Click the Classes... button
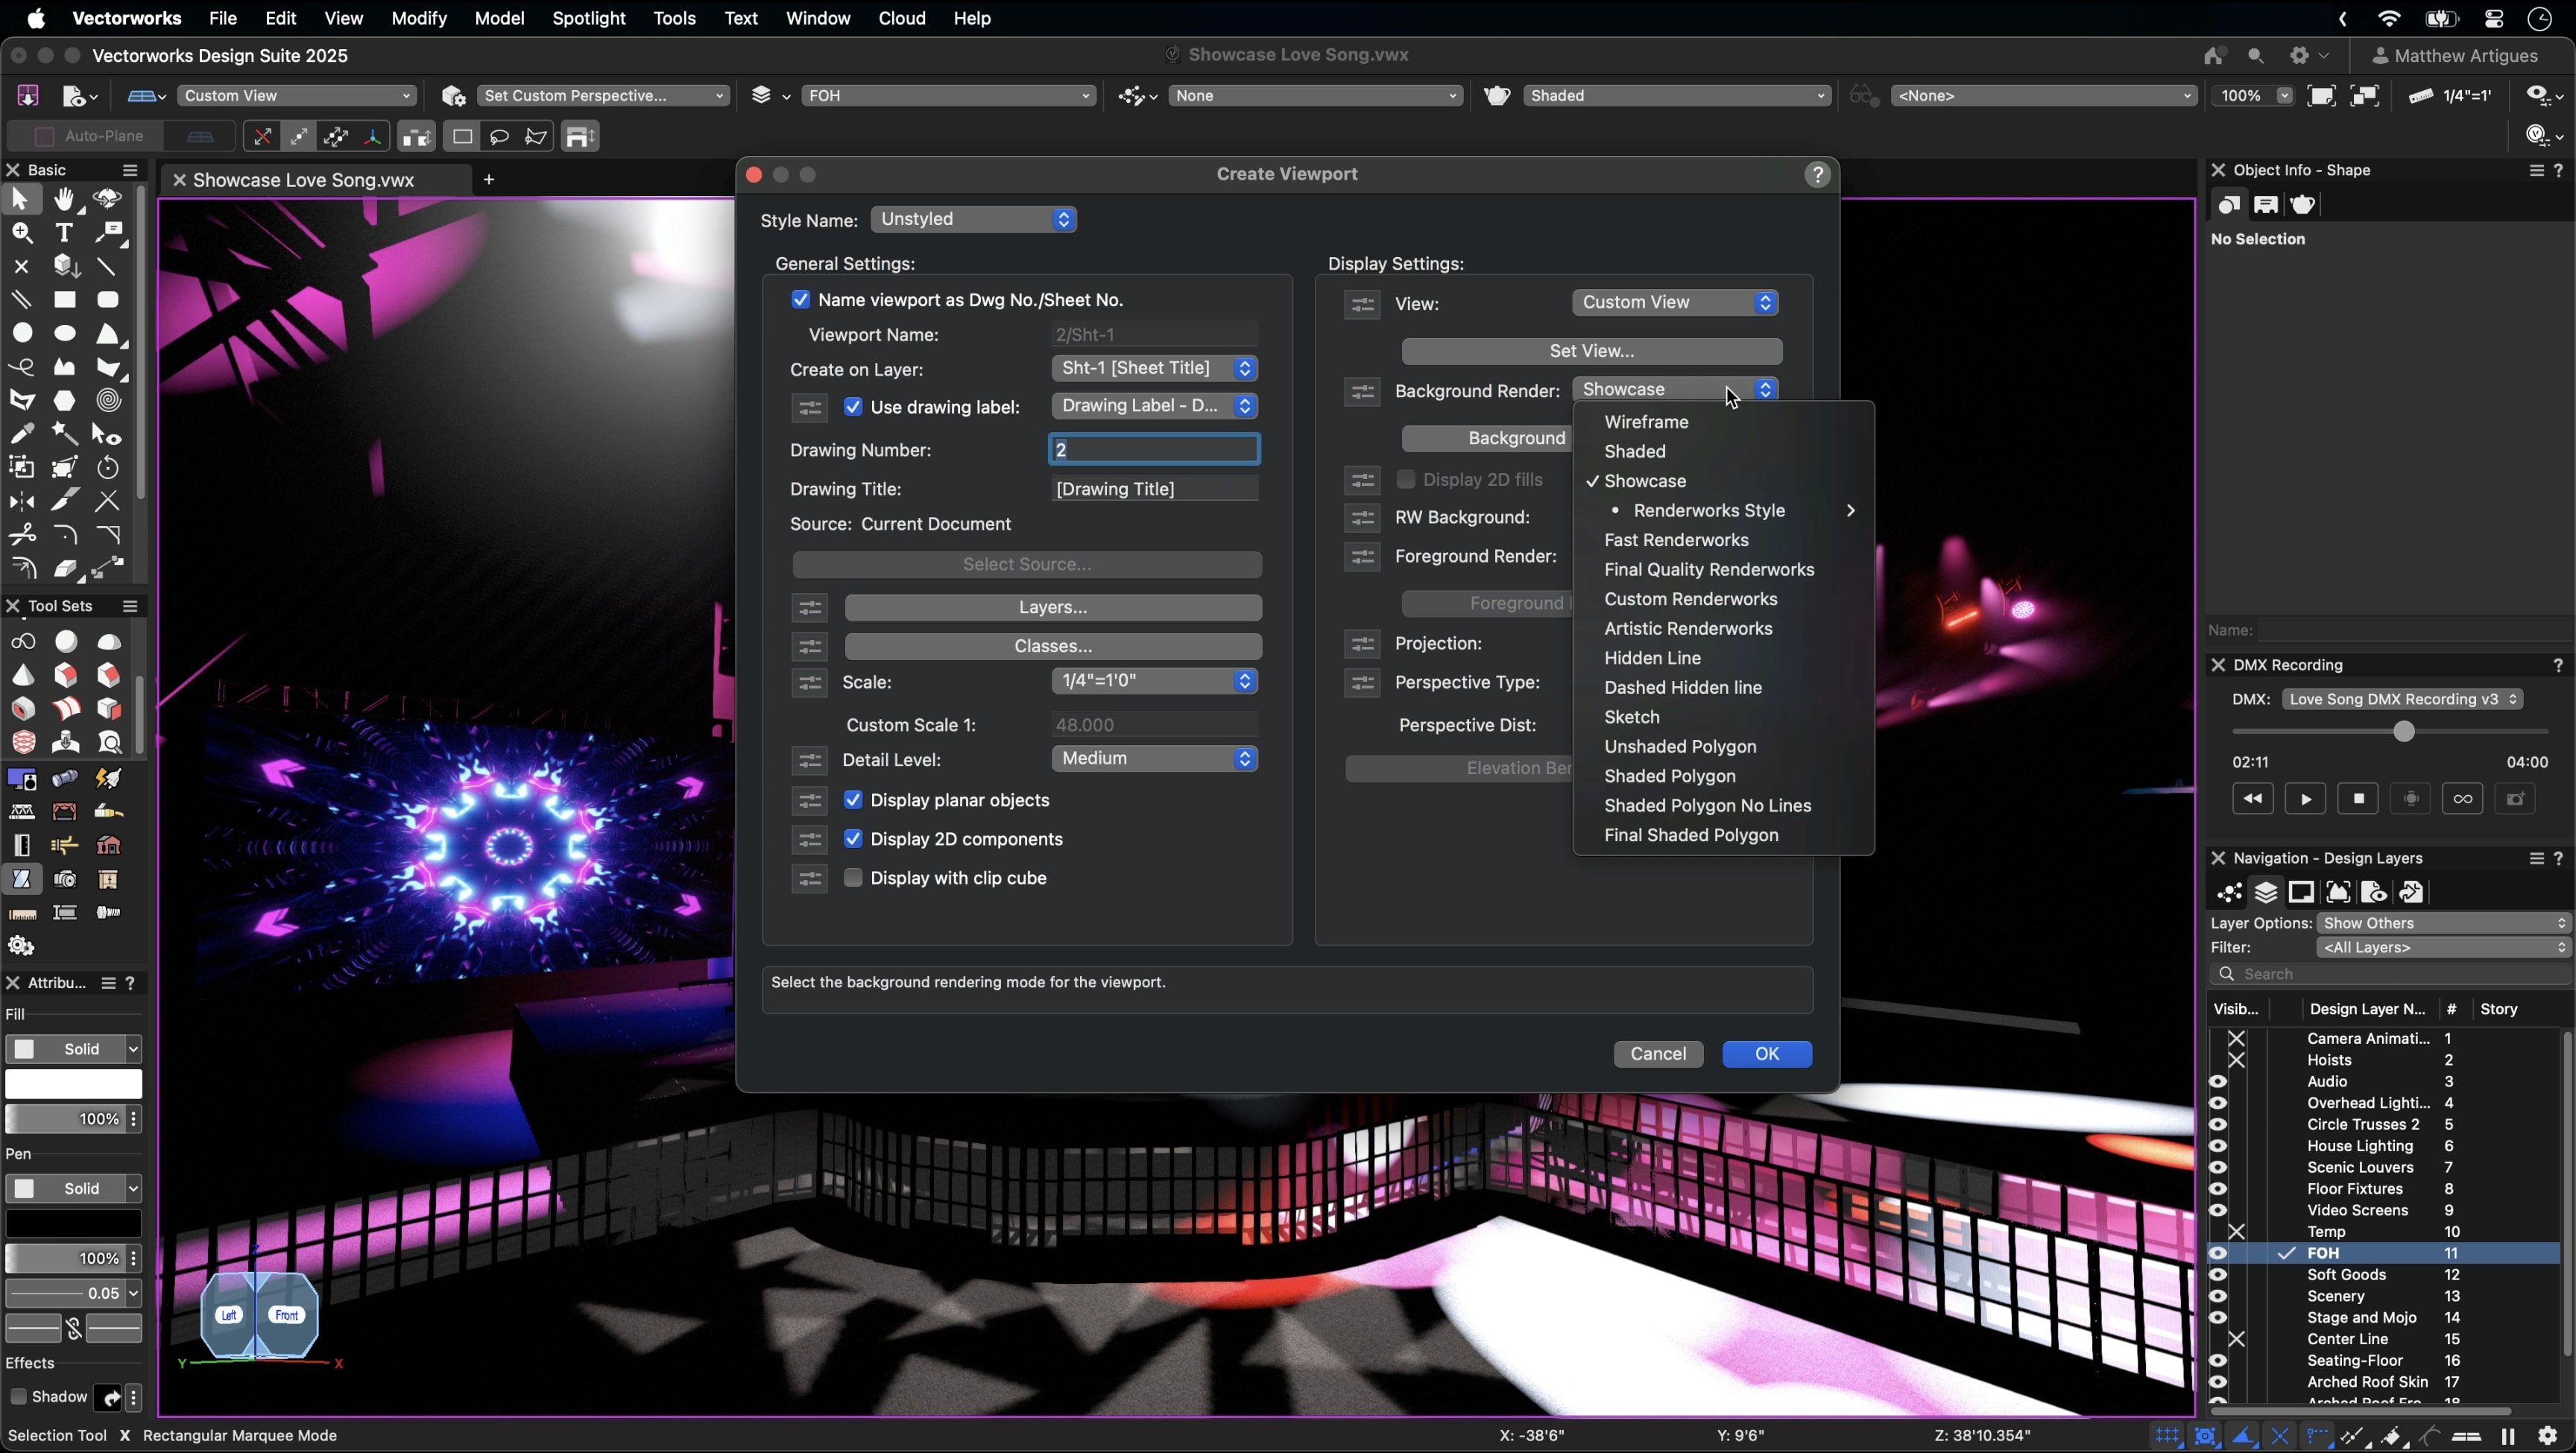This screenshot has width=2576, height=1453. pyautogui.click(x=1052, y=647)
